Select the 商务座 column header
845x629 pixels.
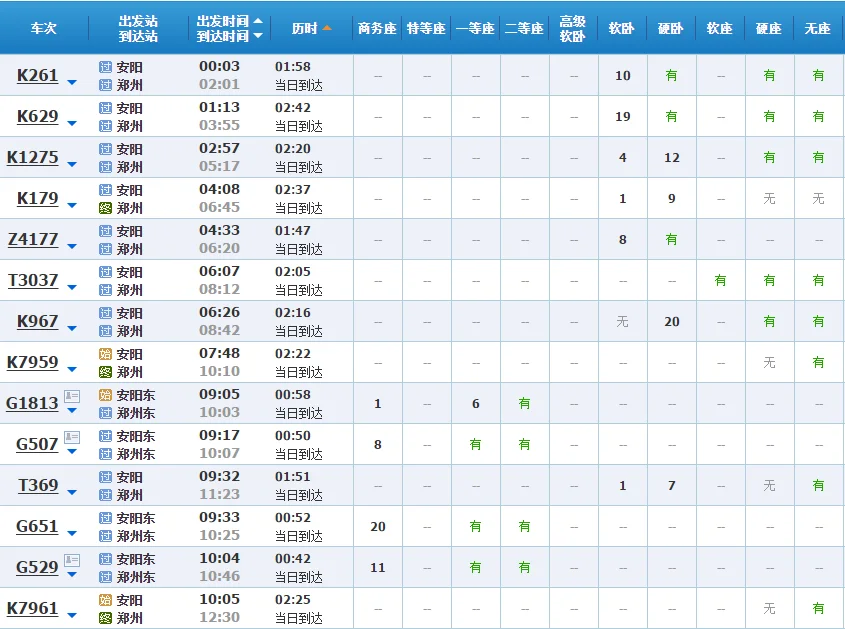pyautogui.click(x=377, y=29)
